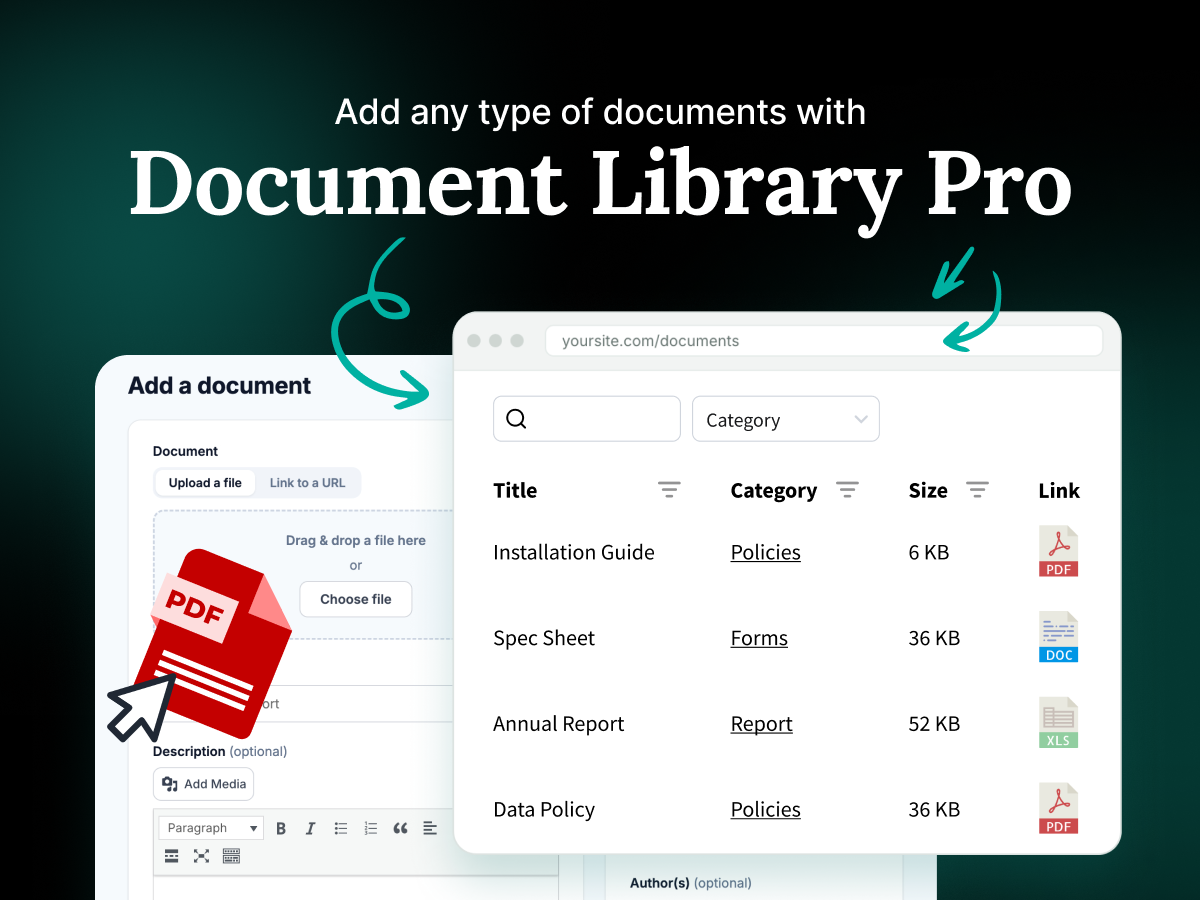Screen dimensions: 1200x900
Task: Click the document search field
Action: (x=587, y=419)
